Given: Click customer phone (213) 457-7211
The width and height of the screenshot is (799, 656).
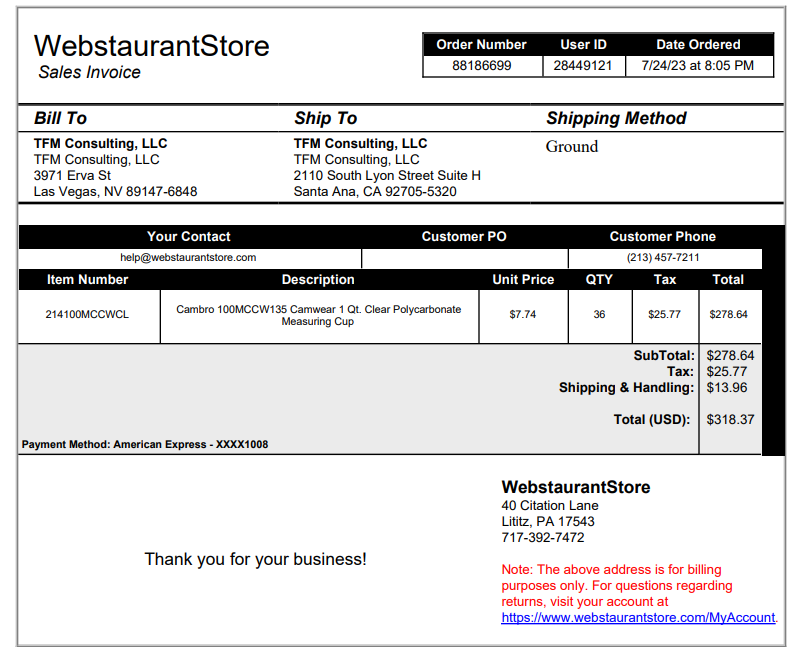Looking at the screenshot, I should point(663,257).
